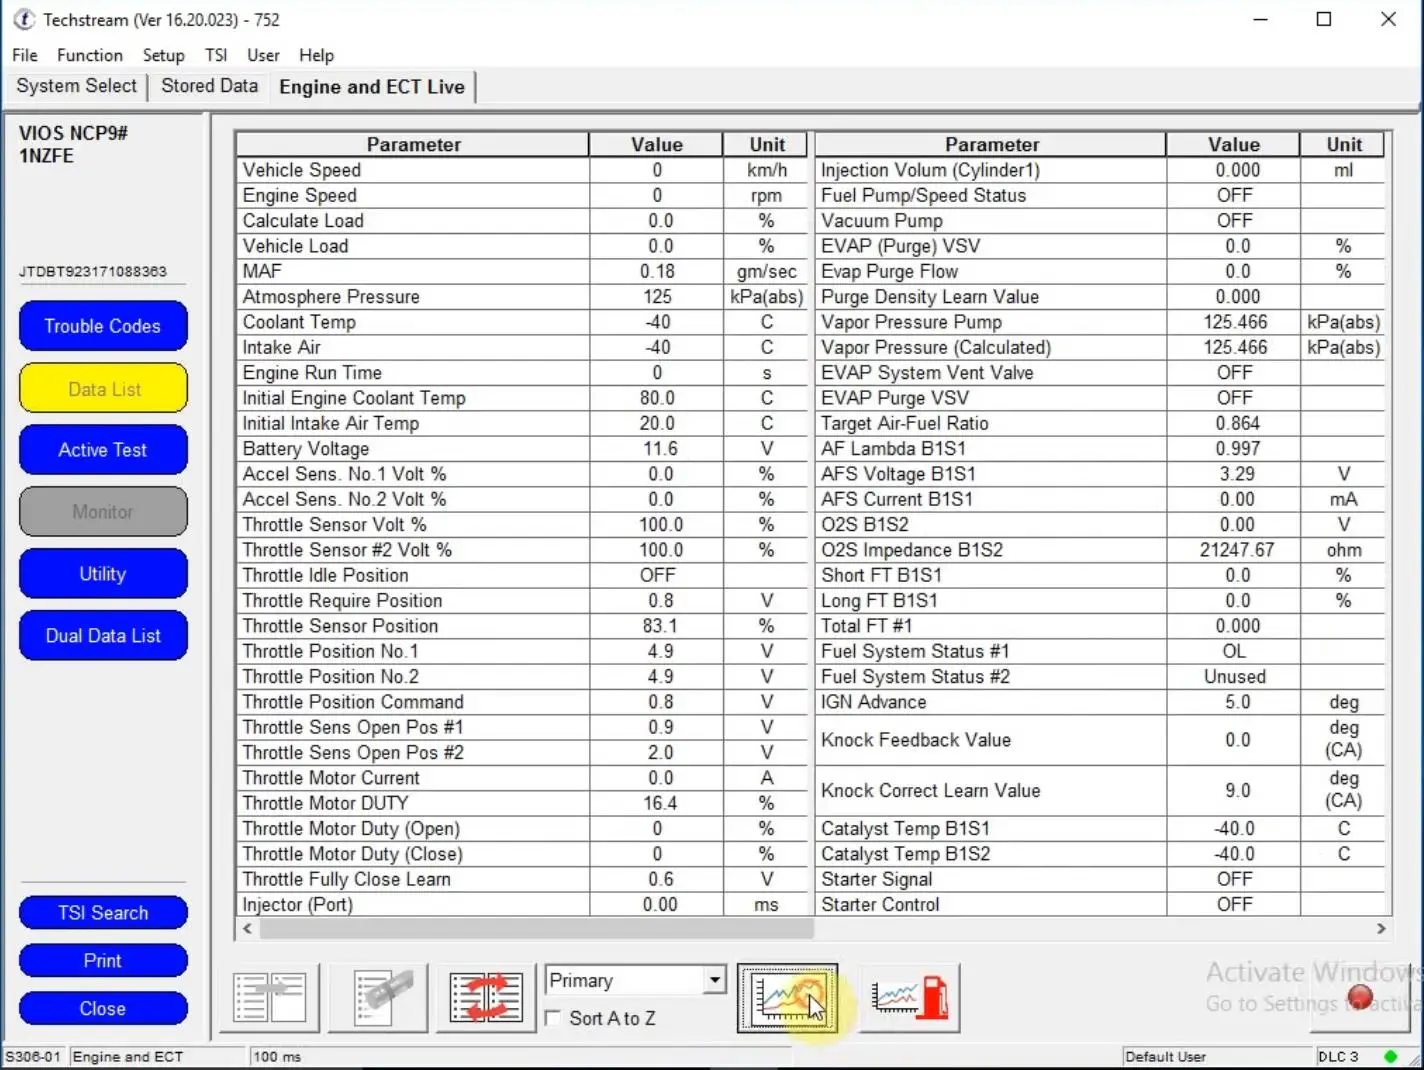1424x1070 pixels.
Task: Open the Primary list dropdown
Action: 714,980
